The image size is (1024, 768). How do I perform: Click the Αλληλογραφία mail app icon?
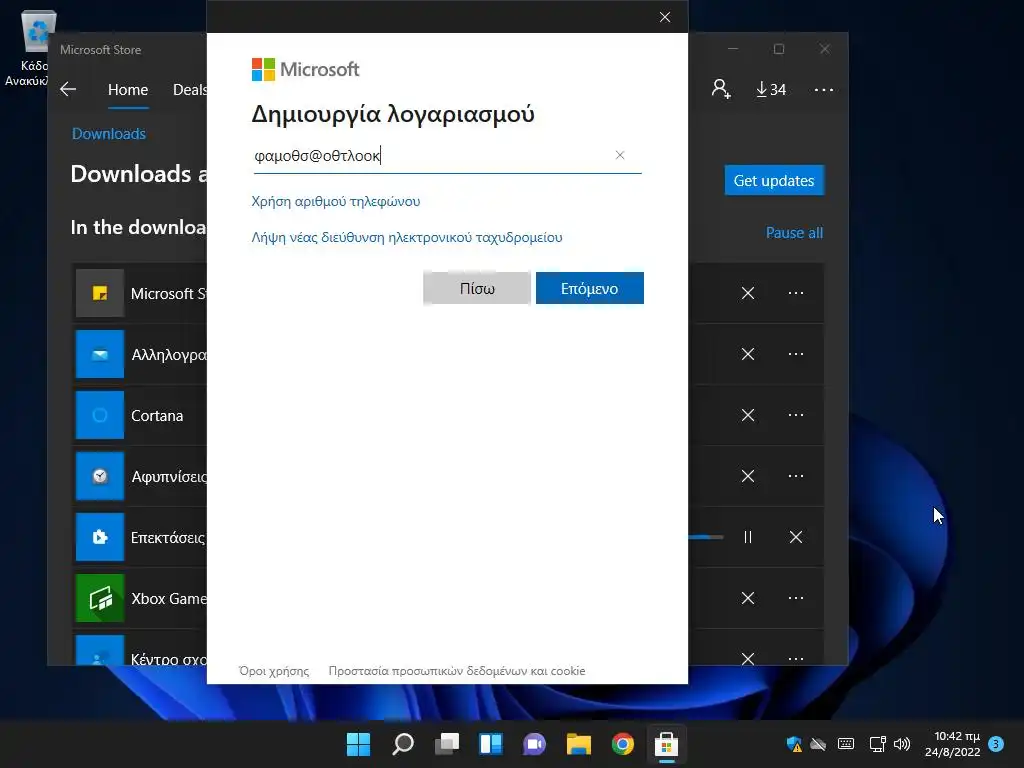pyautogui.click(x=100, y=354)
